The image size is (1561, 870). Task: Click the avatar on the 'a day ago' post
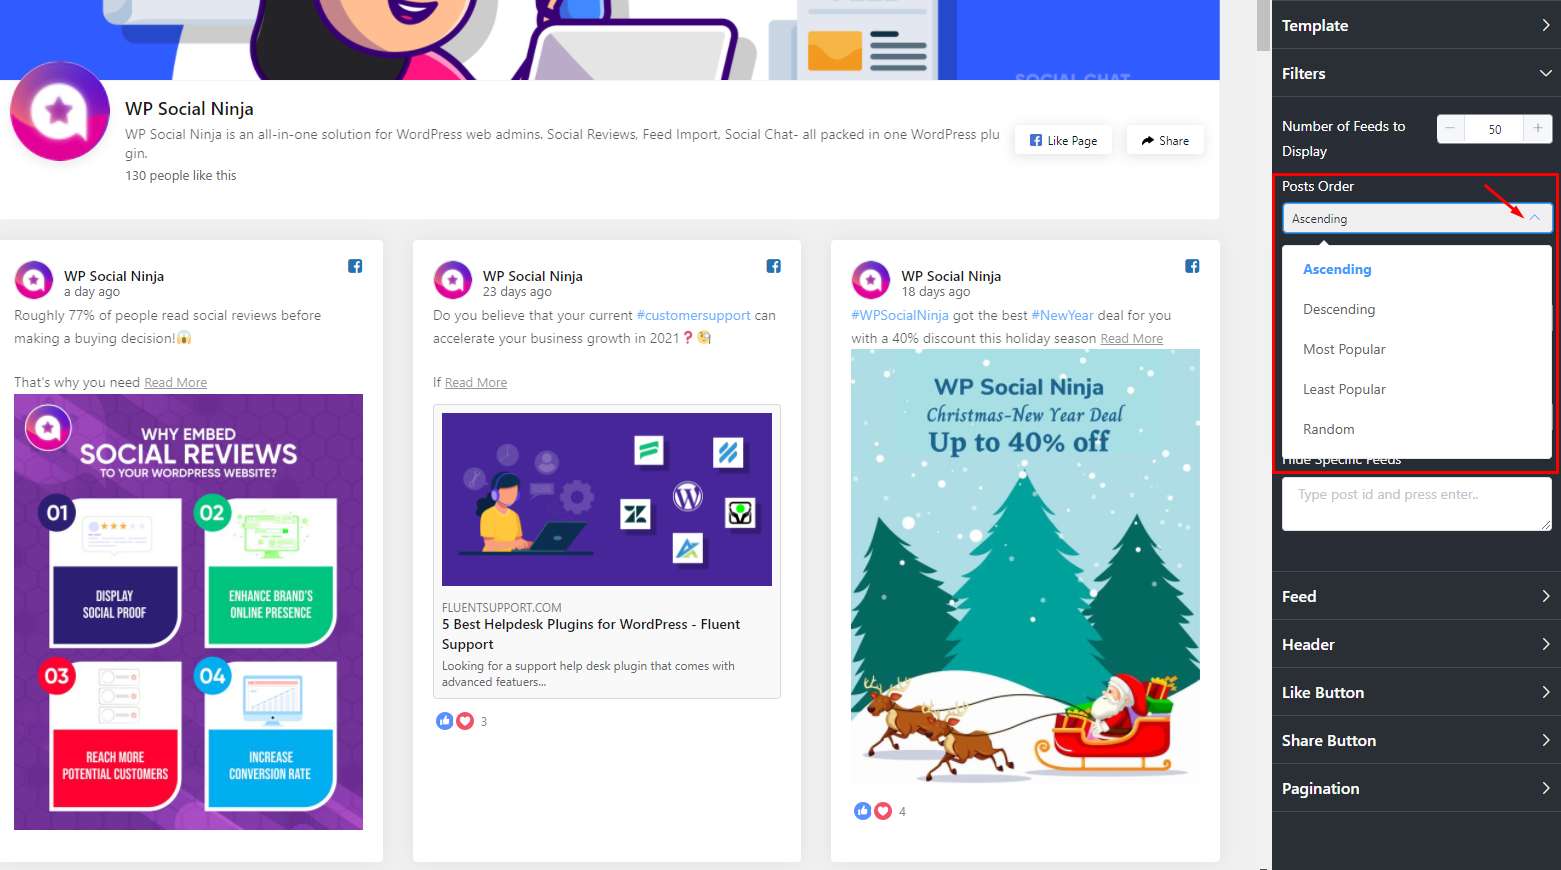pyautogui.click(x=34, y=280)
